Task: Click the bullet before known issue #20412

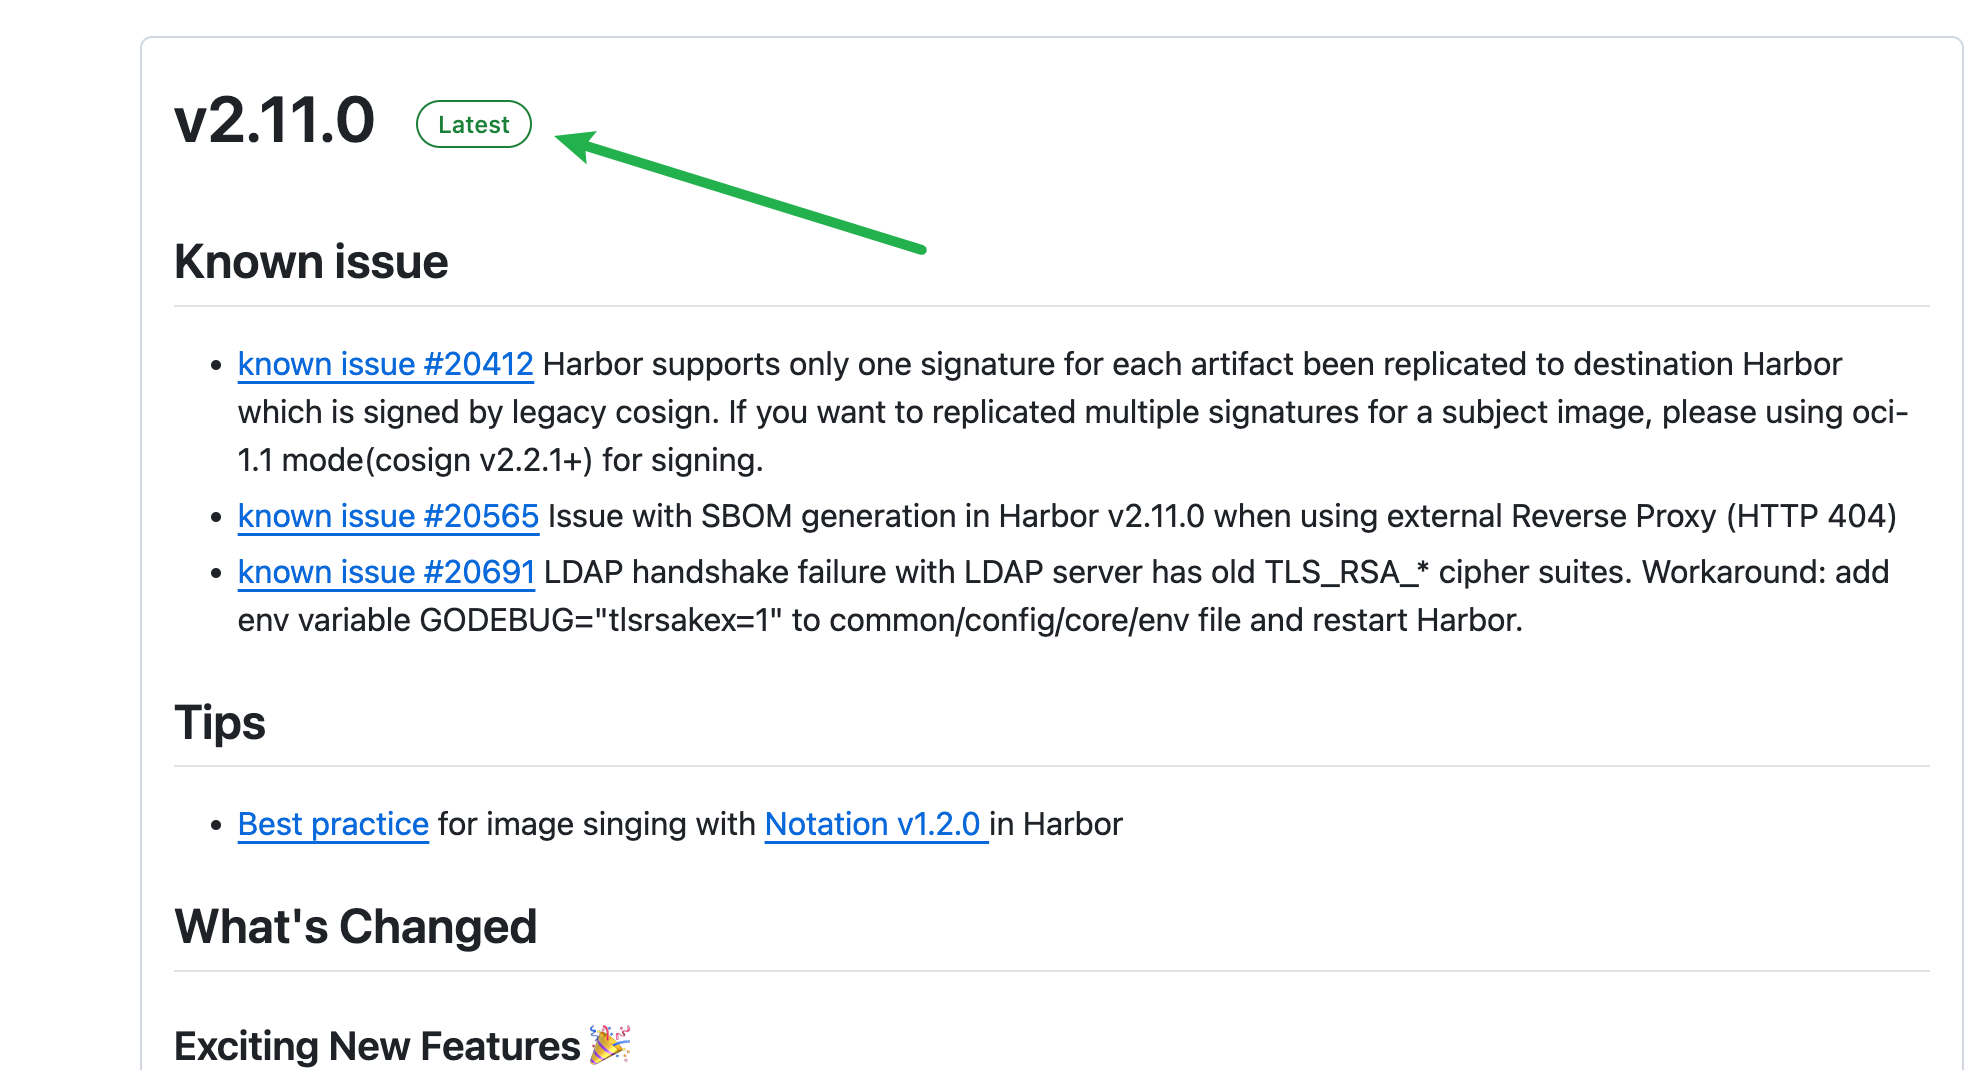Action: click(x=215, y=366)
